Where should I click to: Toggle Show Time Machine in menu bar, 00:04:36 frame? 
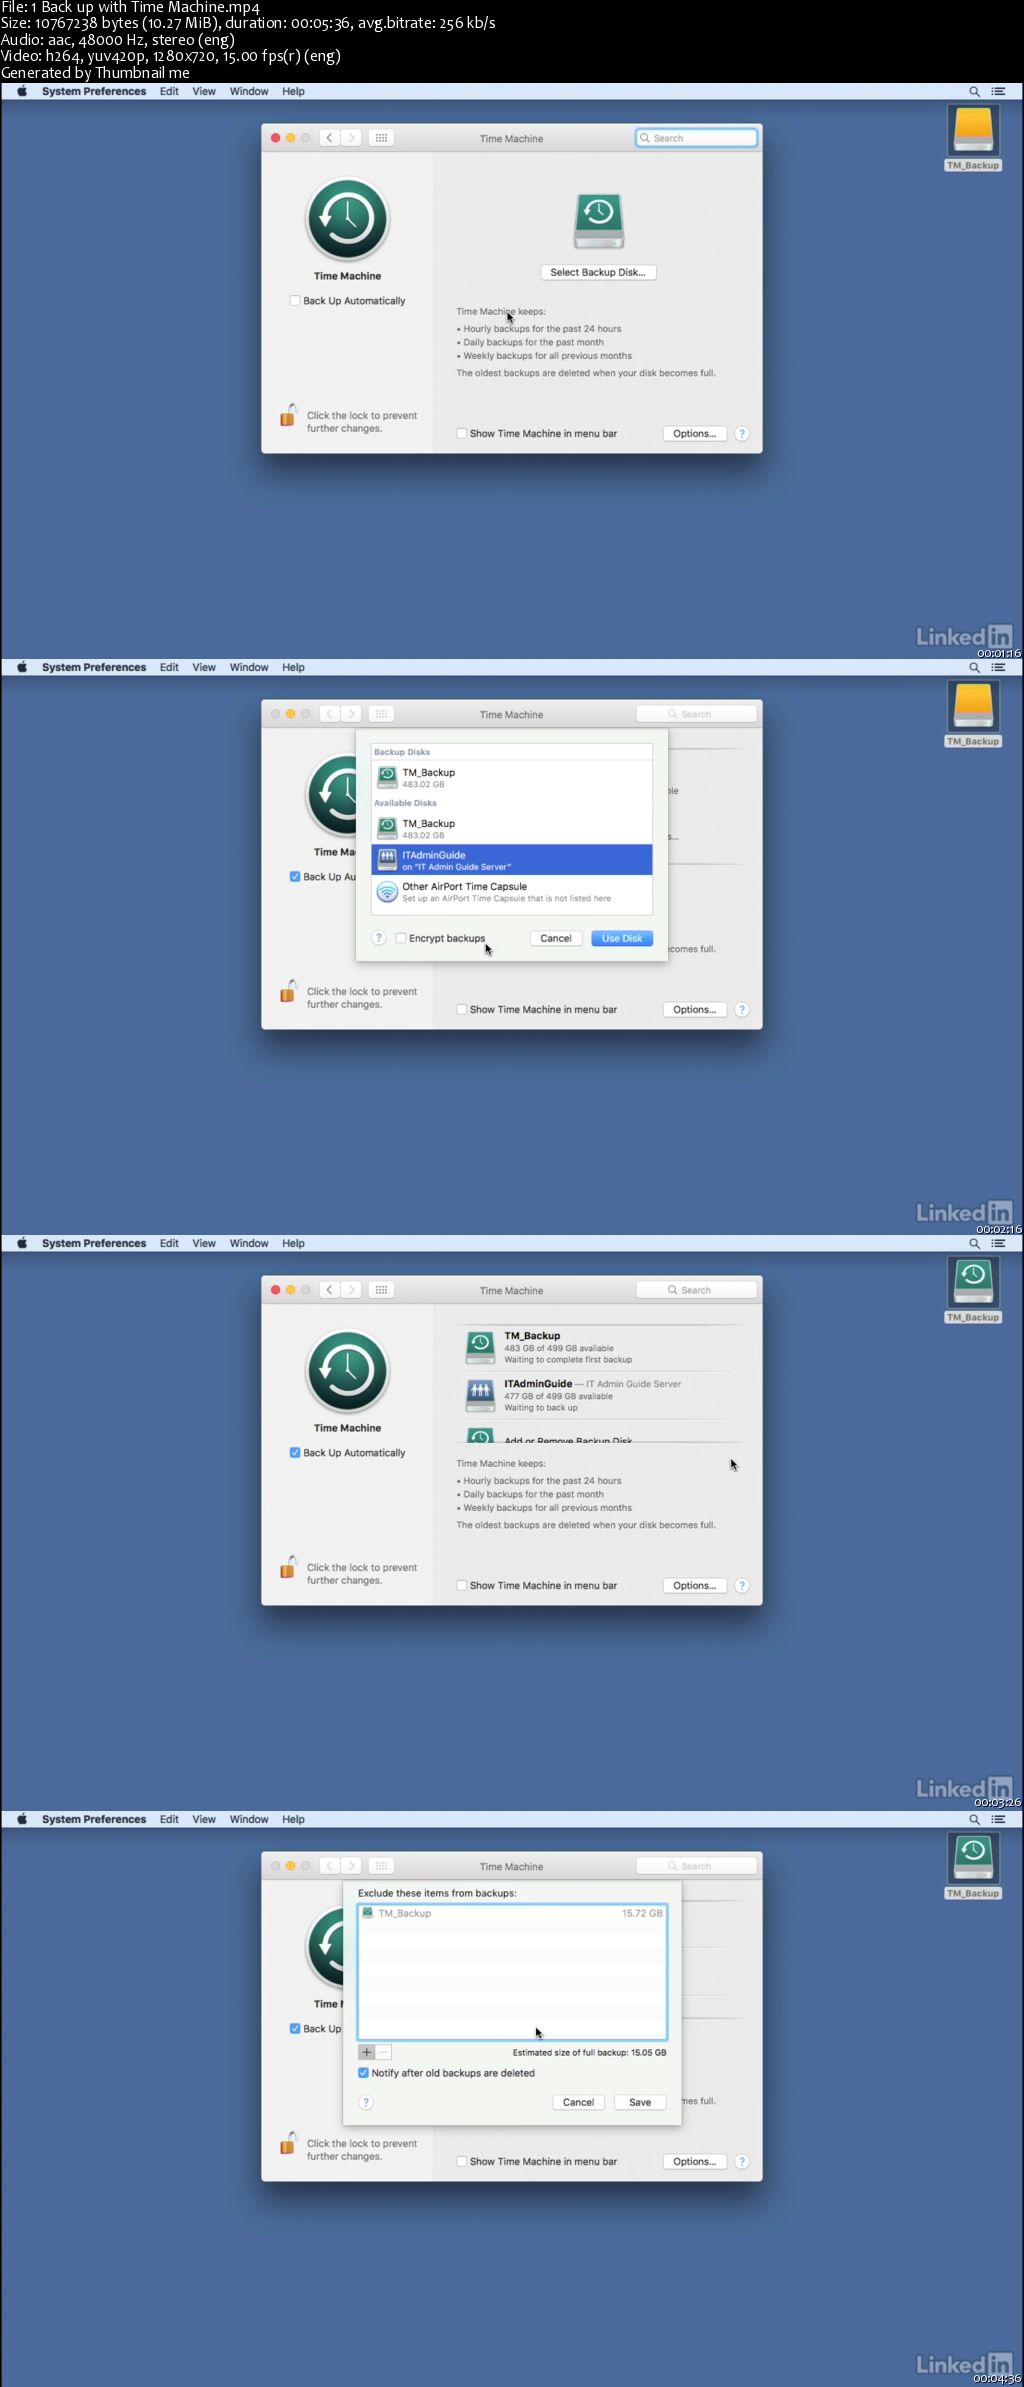[462, 2162]
